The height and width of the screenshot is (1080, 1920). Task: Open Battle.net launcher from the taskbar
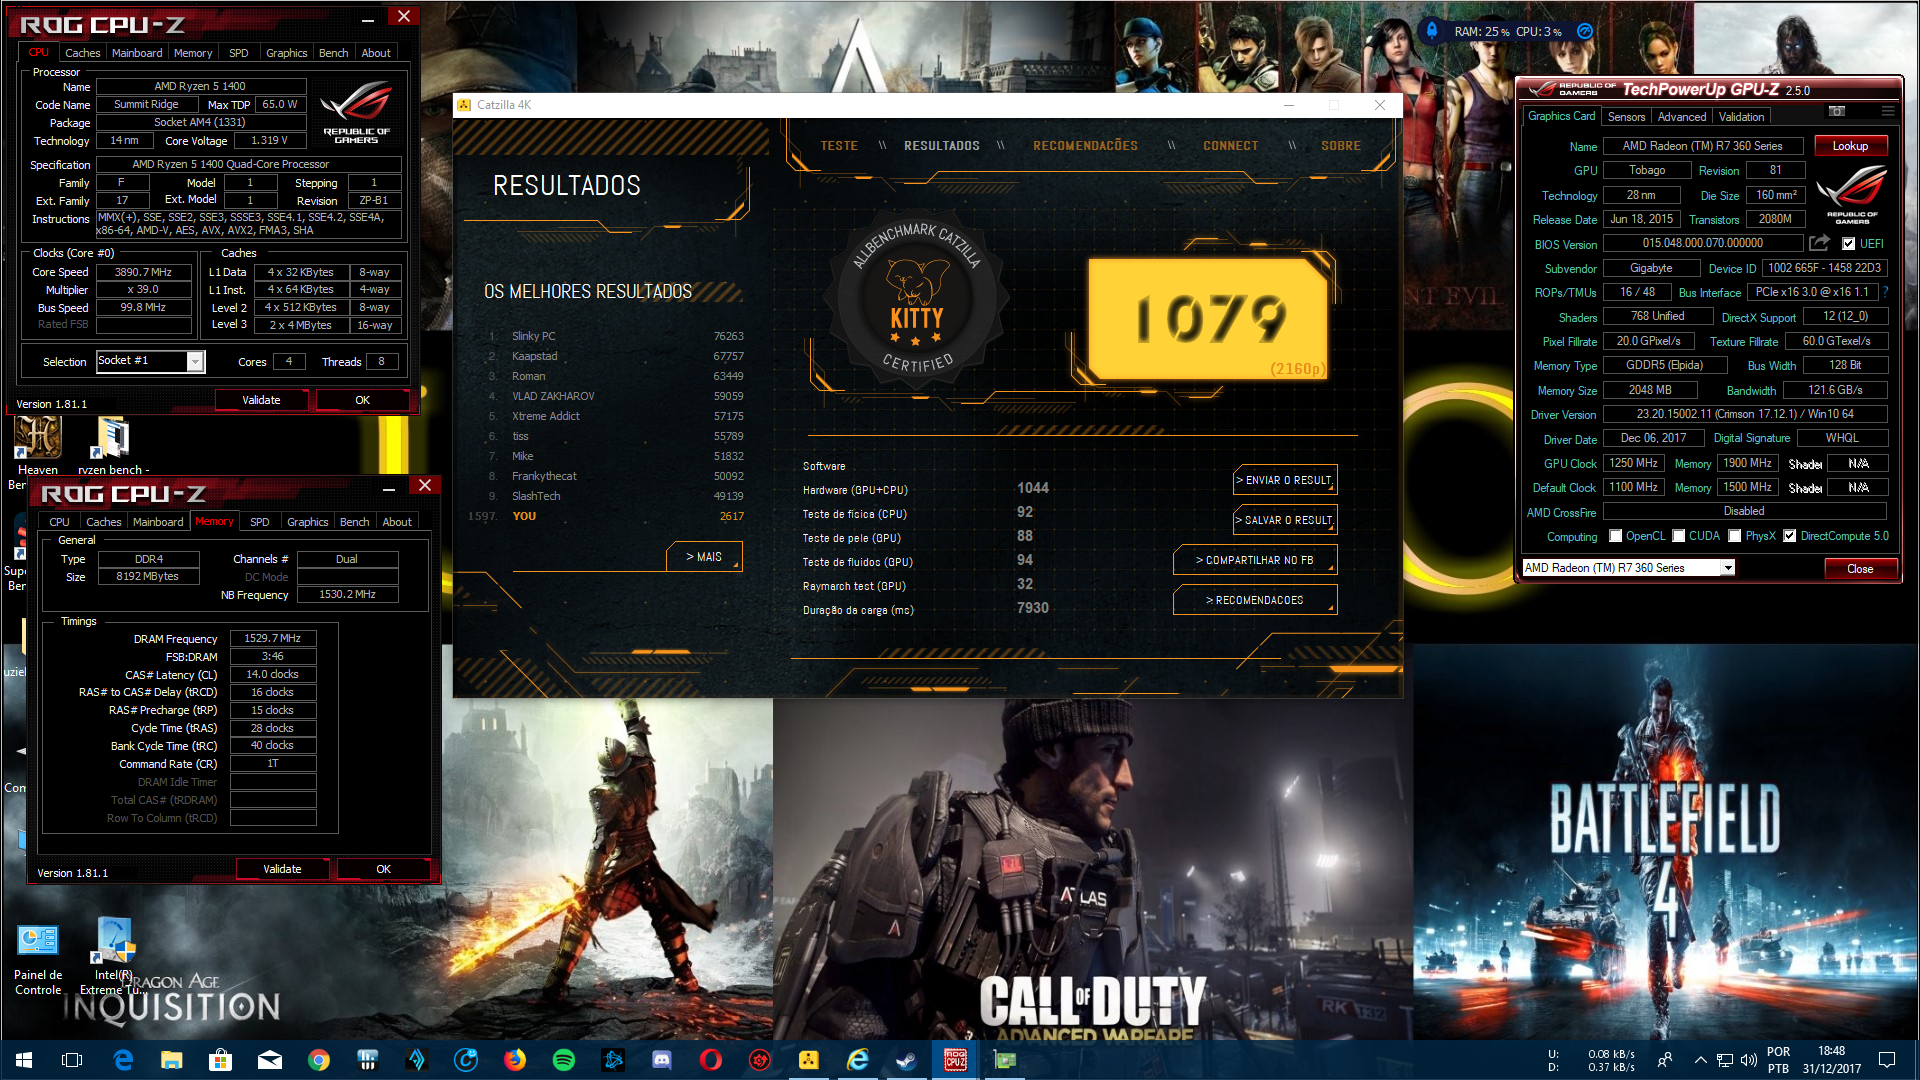click(613, 1060)
